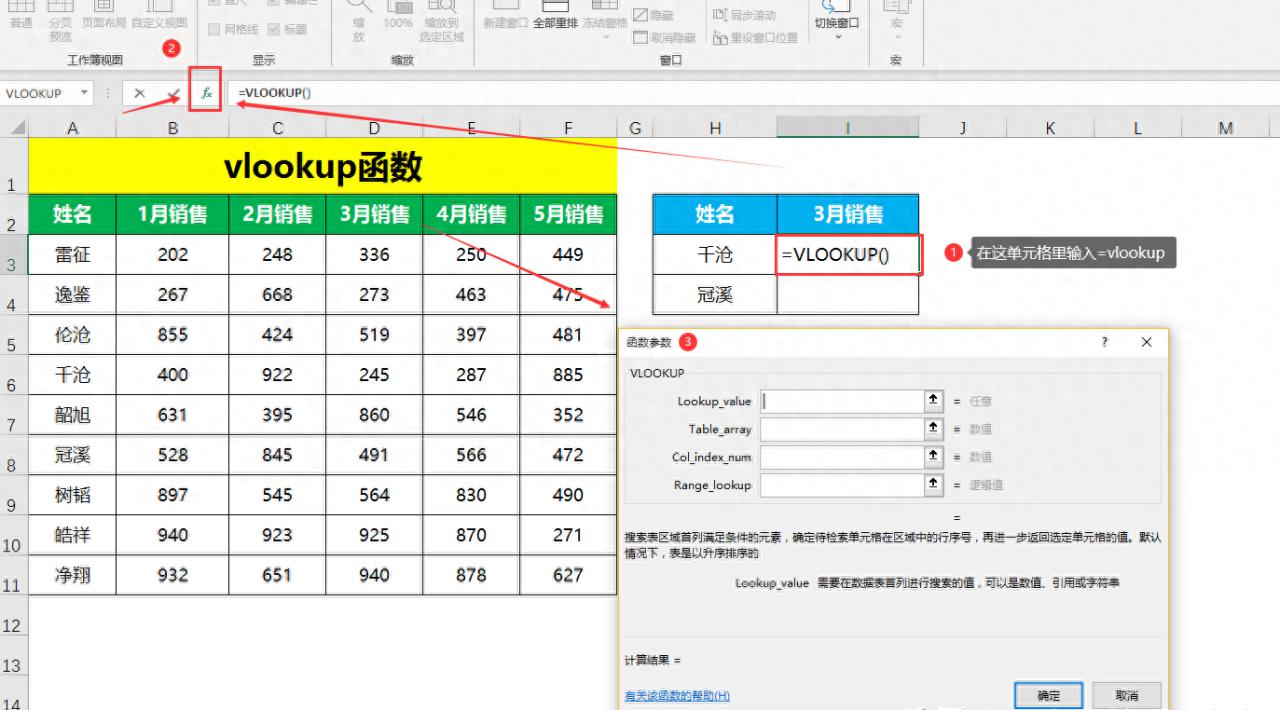
Task: Select the empty cell I4 beside 冠溪
Action: (x=848, y=295)
